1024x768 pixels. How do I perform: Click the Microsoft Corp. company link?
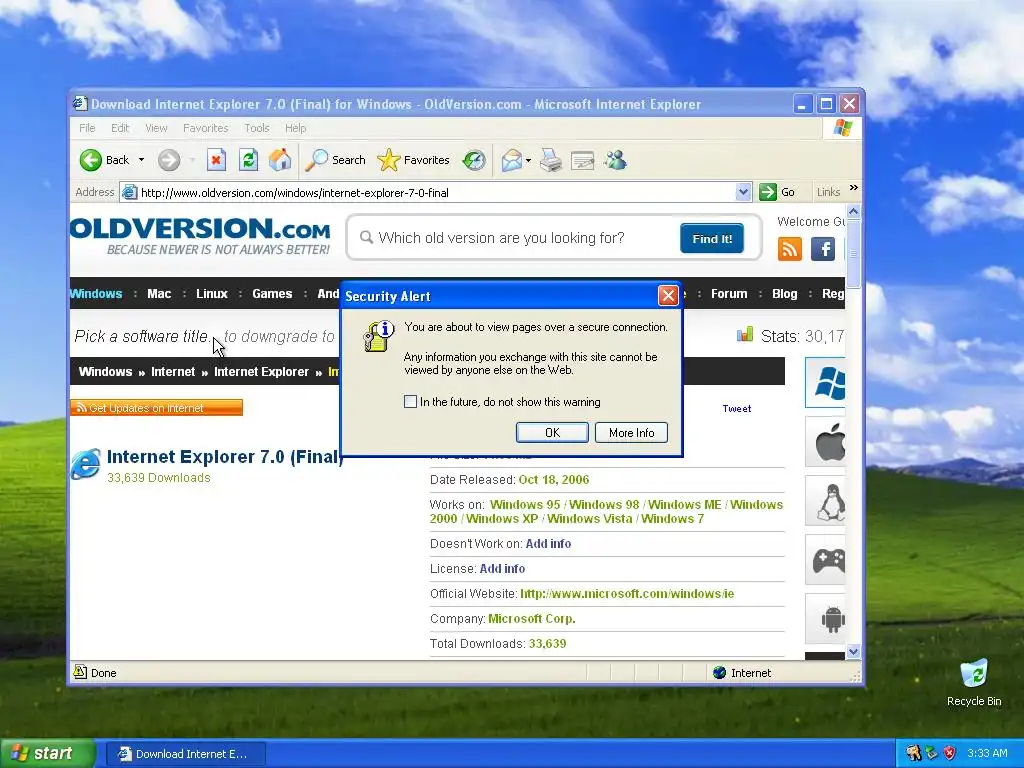532,618
